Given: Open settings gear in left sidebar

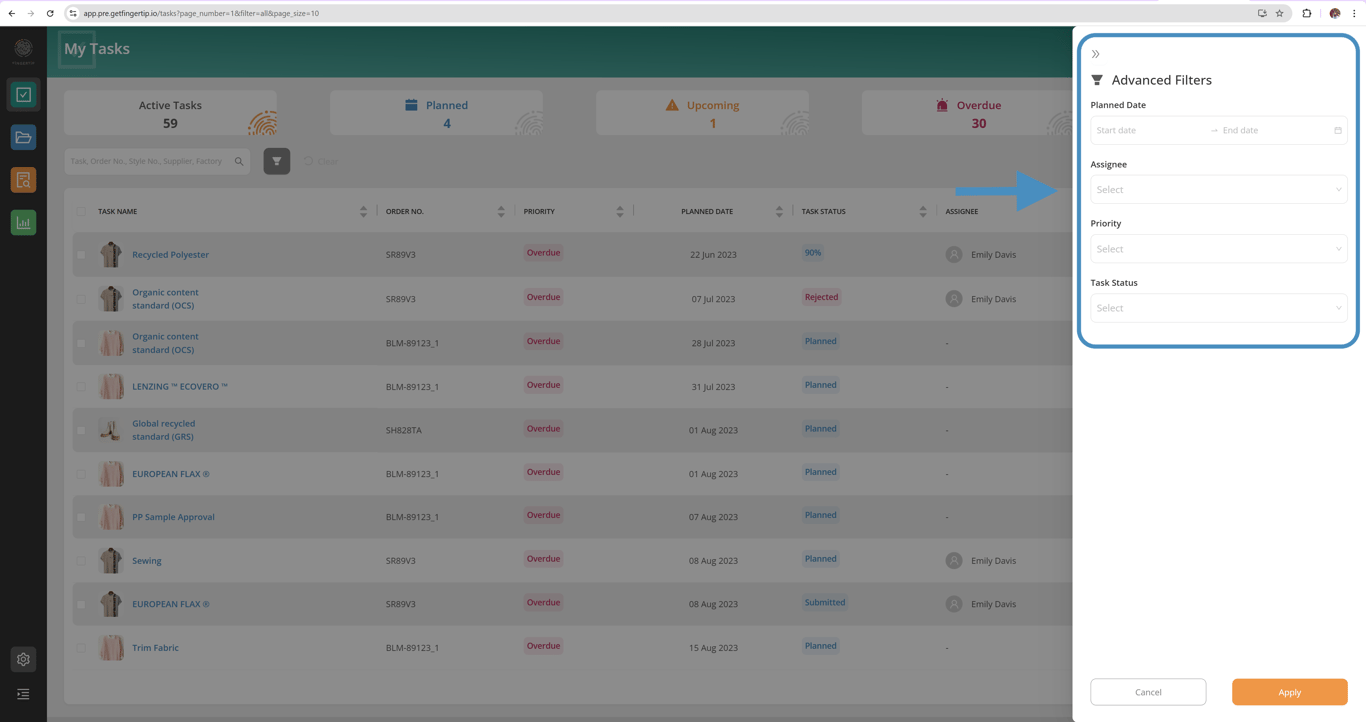Looking at the screenshot, I should click(x=23, y=659).
